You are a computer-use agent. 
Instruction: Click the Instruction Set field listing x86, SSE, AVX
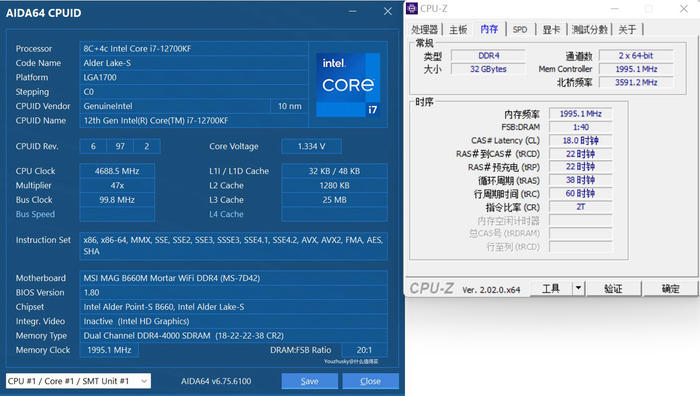(x=233, y=246)
